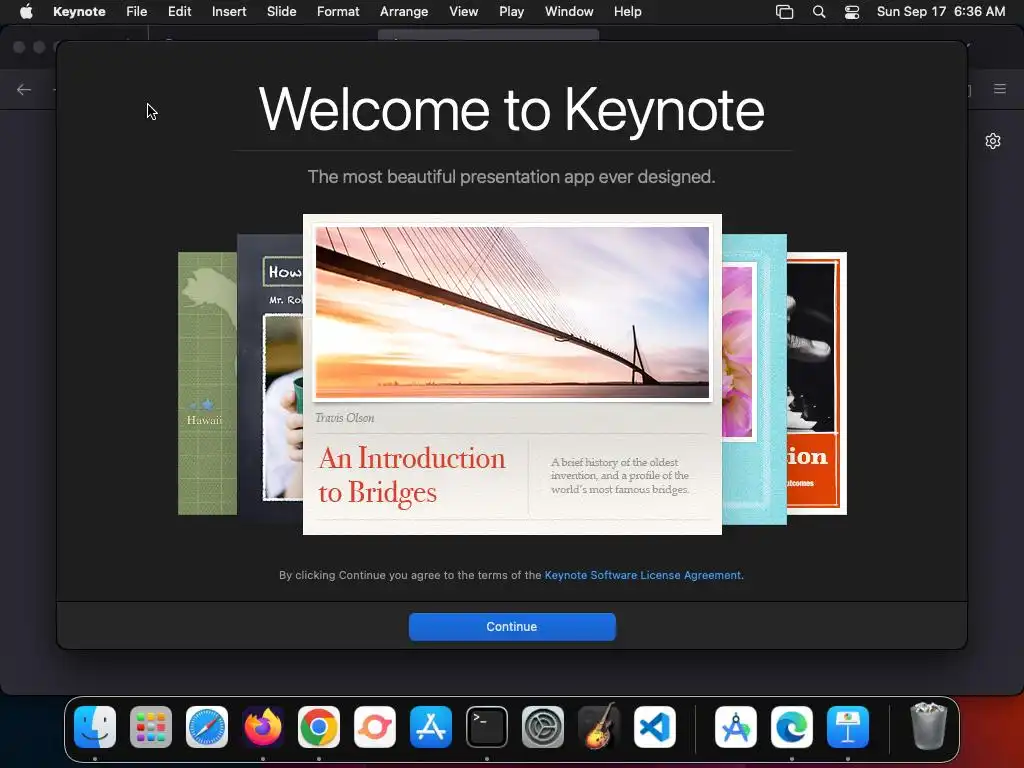Screen dimensions: 1024x768
Task: Open the Apple menu
Action: (26, 12)
